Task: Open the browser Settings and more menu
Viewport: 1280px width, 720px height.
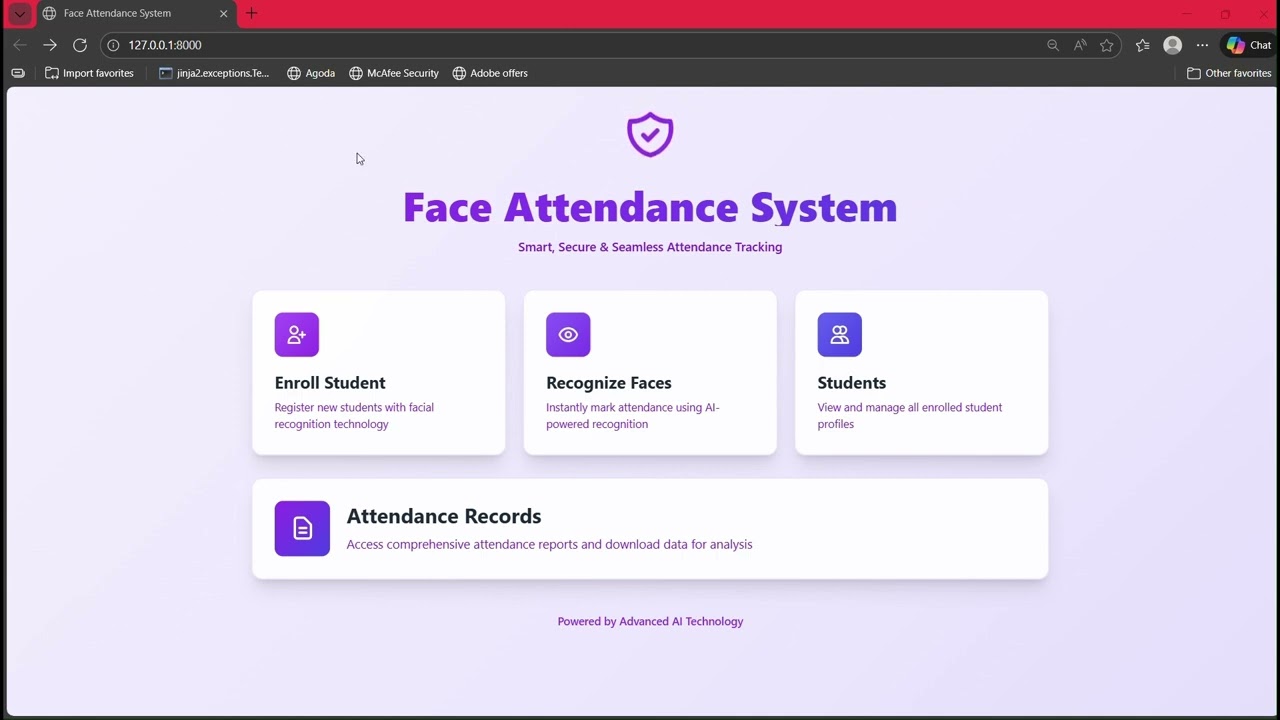Action: click(1202, 45)
